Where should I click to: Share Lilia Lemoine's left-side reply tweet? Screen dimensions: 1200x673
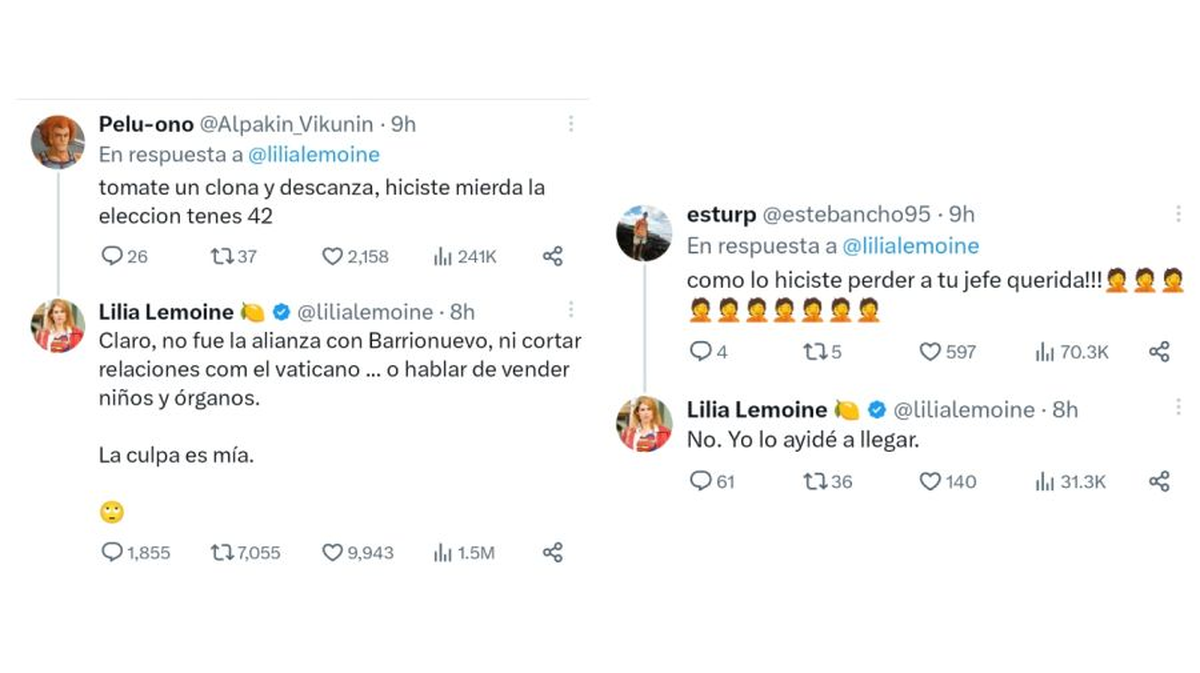click(x=552, y=552)
